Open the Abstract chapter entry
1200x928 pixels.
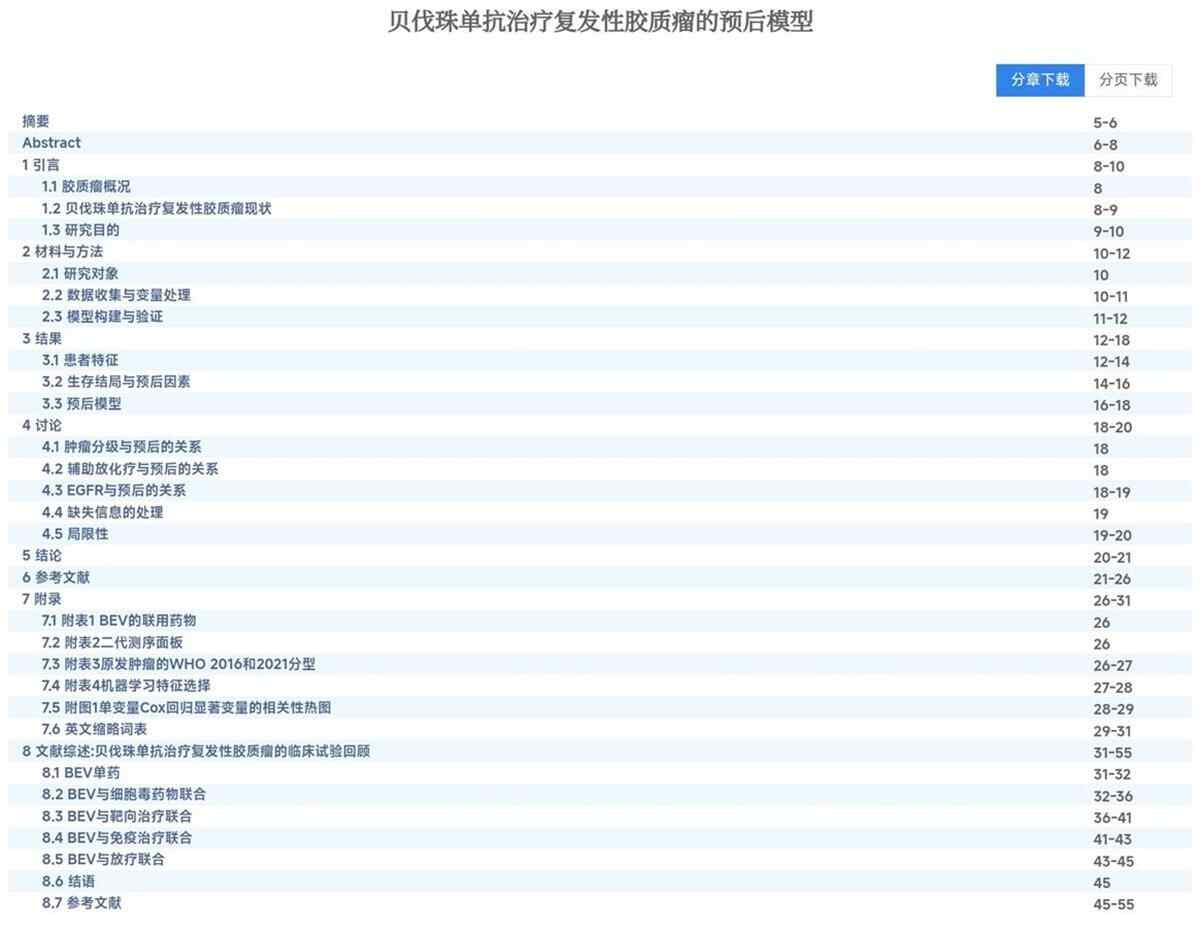(52, 143)
